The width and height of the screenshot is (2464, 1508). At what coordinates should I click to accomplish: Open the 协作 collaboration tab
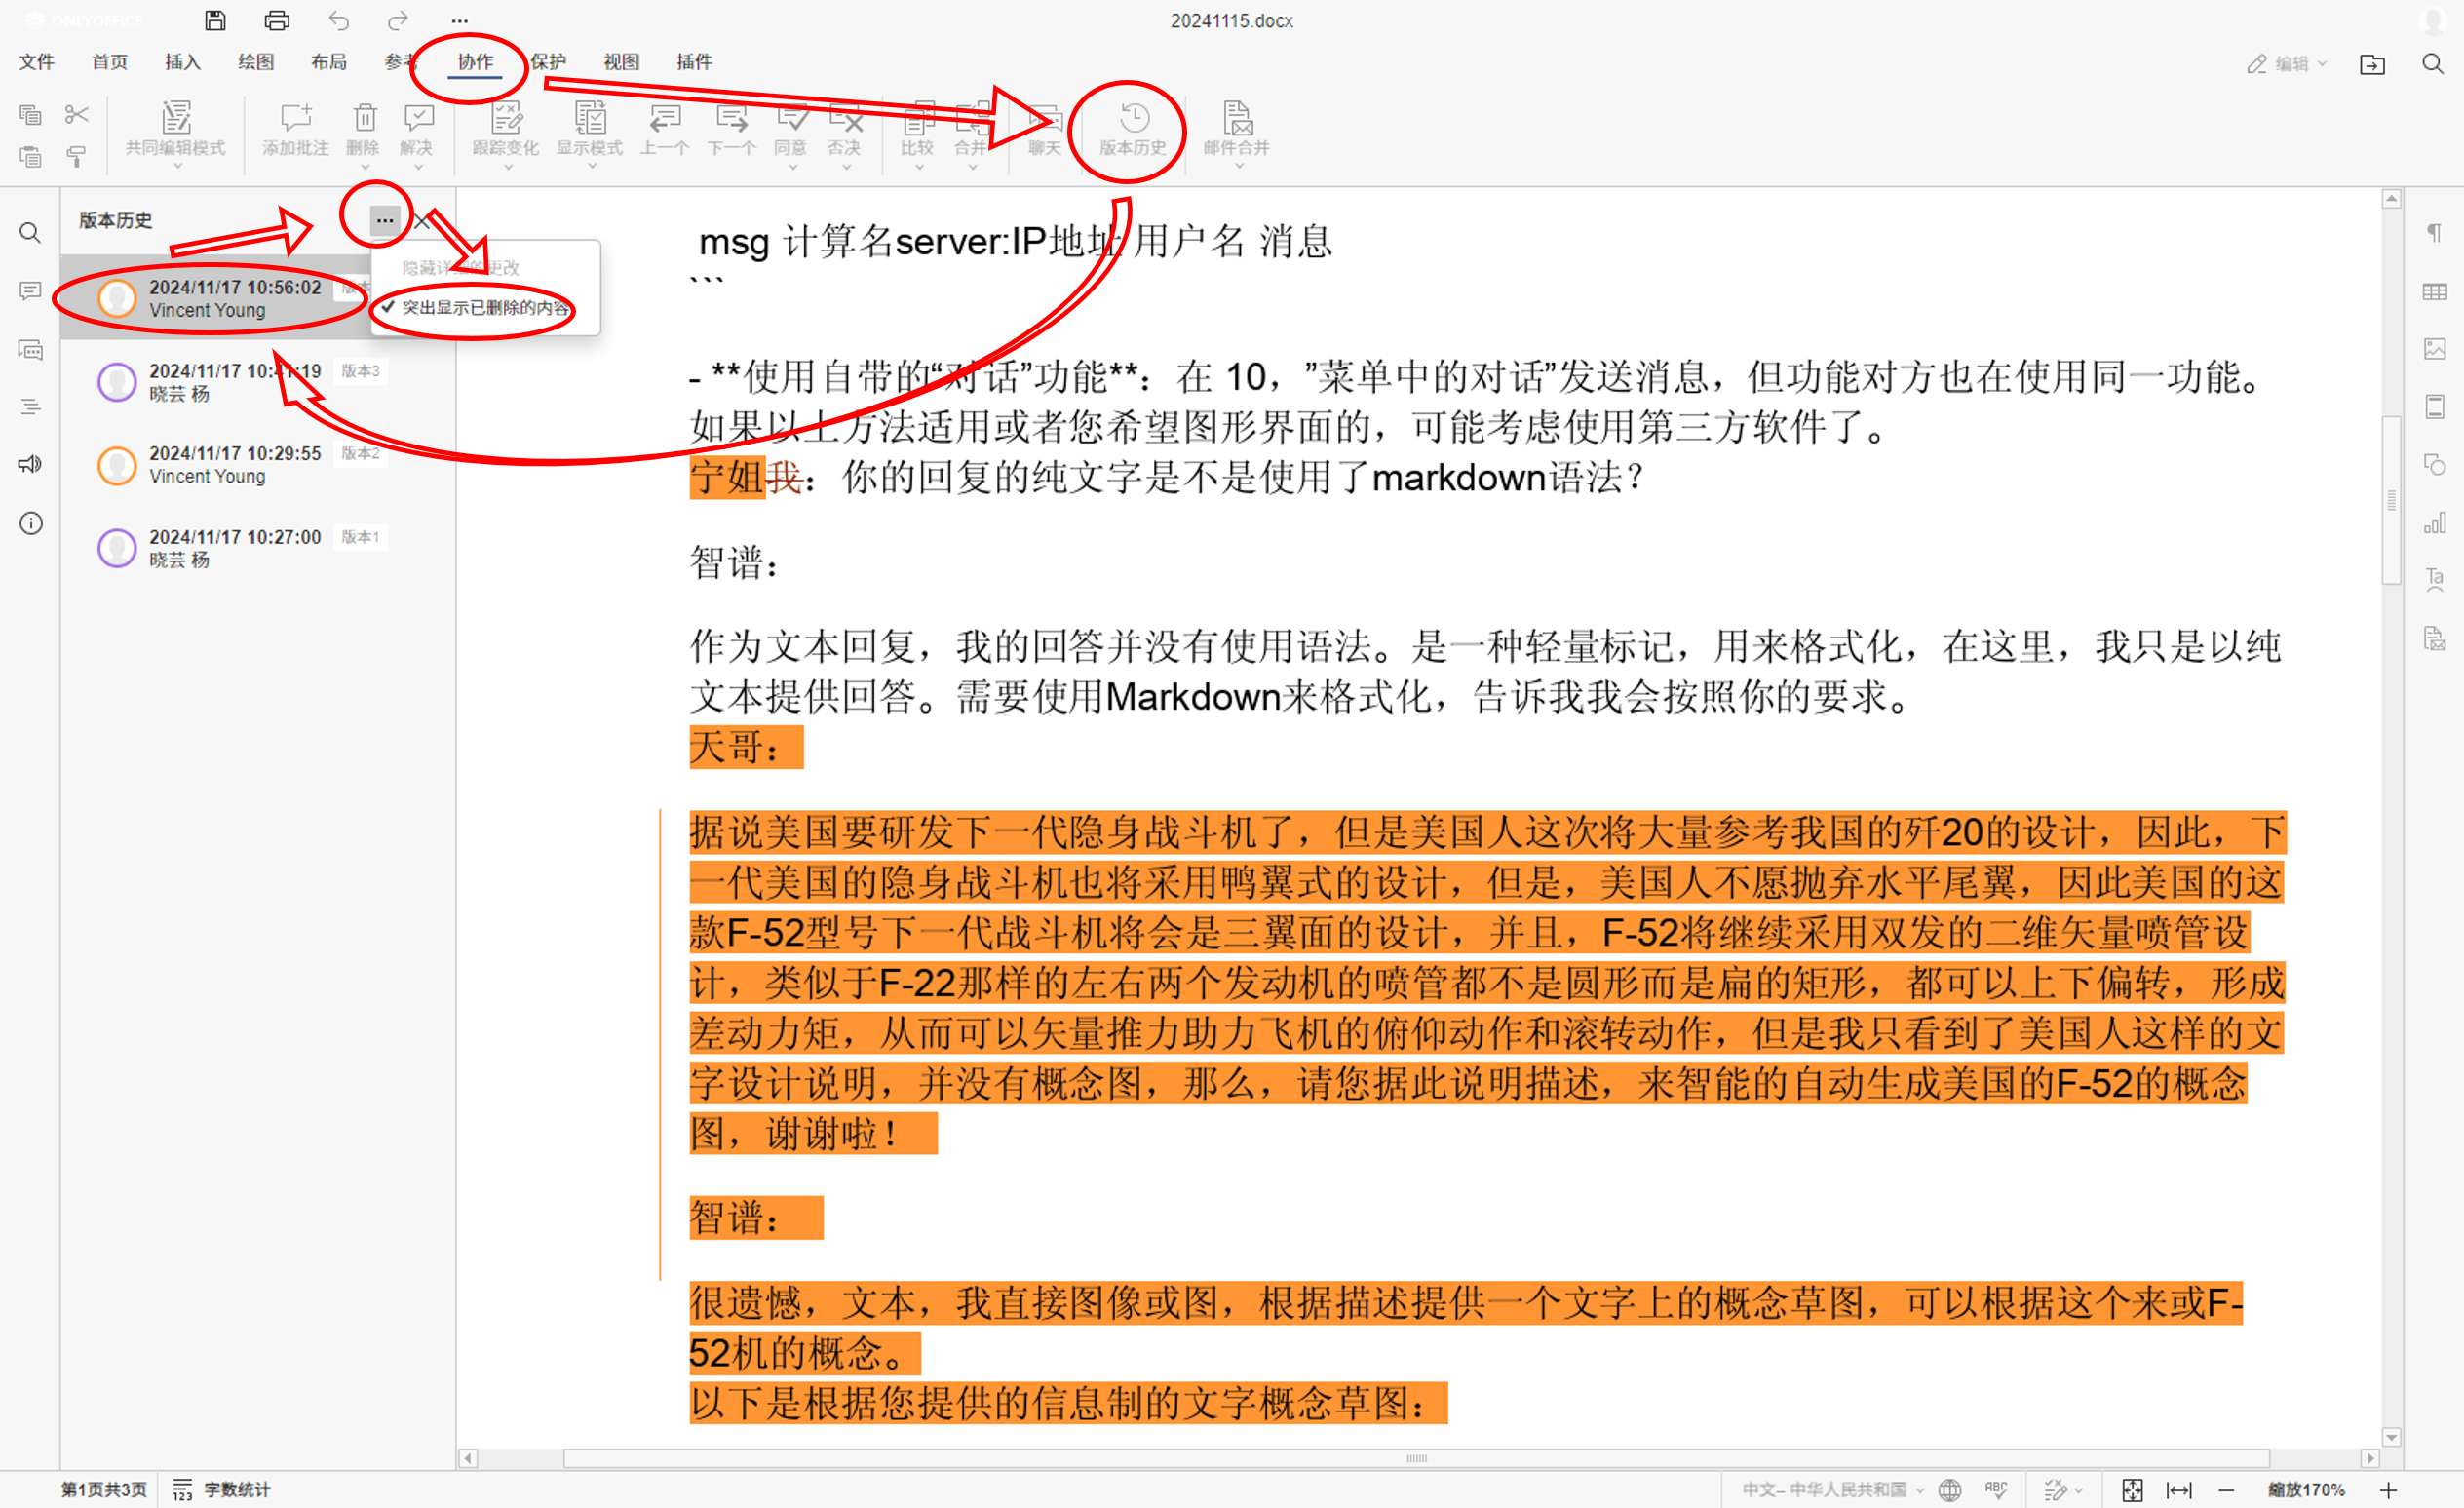[x=475, y=62]
